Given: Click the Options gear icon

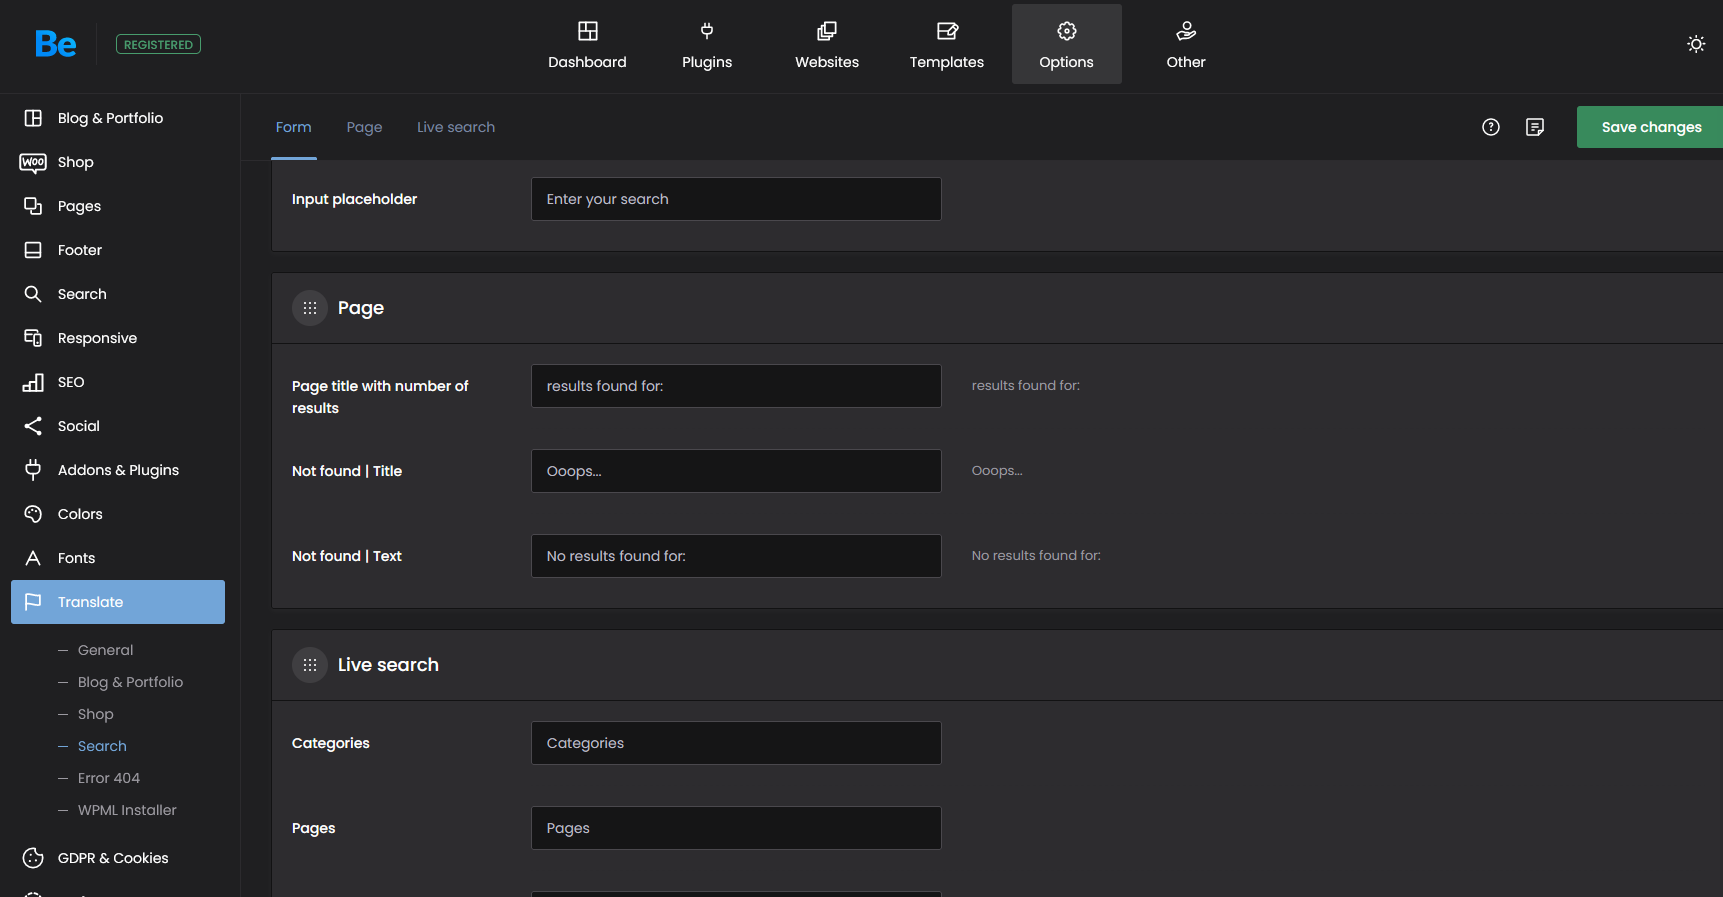Looking at the screenshot, I should click(x=1067, y=31).
